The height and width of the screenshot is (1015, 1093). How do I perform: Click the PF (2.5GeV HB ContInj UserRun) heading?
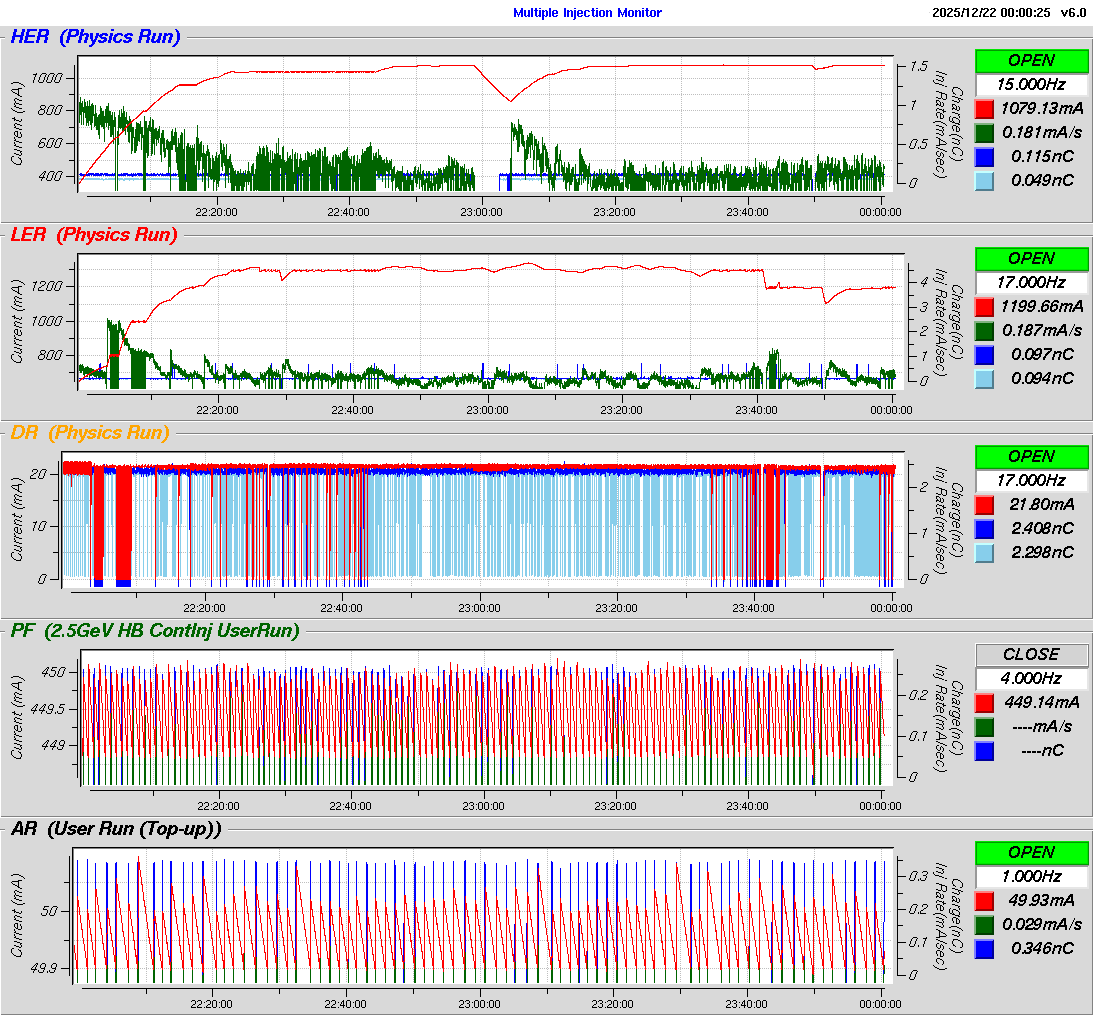click(155, 631)
